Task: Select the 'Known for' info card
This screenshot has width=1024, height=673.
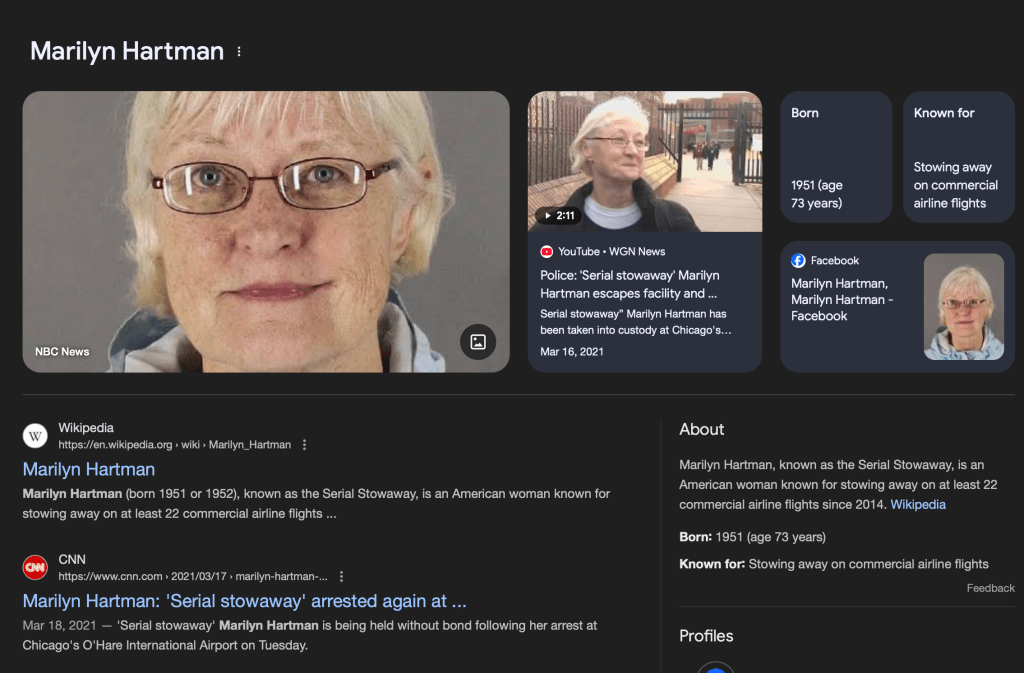Action: tap(958, 157)
